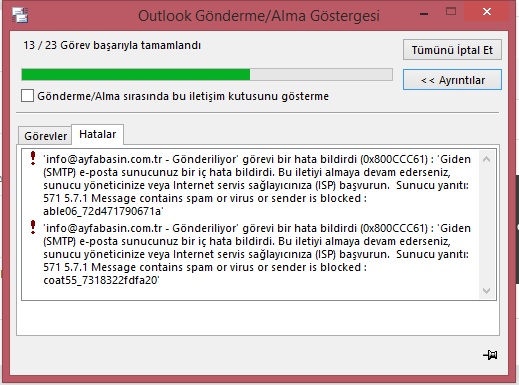Click the '13 / 23 Görev başarıyla tamamlandı' status text
Image resolution: width=519 pixels, height=385 pixels.
[x=112, y=45]
